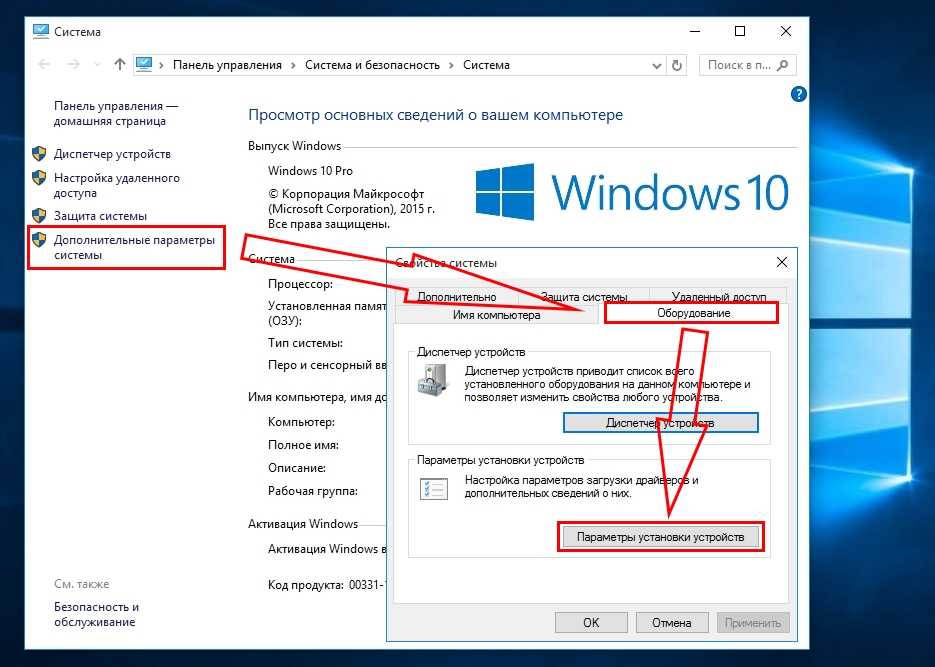Click 'Отмена' button
The height and width of the screenshot is (667, 935).
(x=671, y=622)
